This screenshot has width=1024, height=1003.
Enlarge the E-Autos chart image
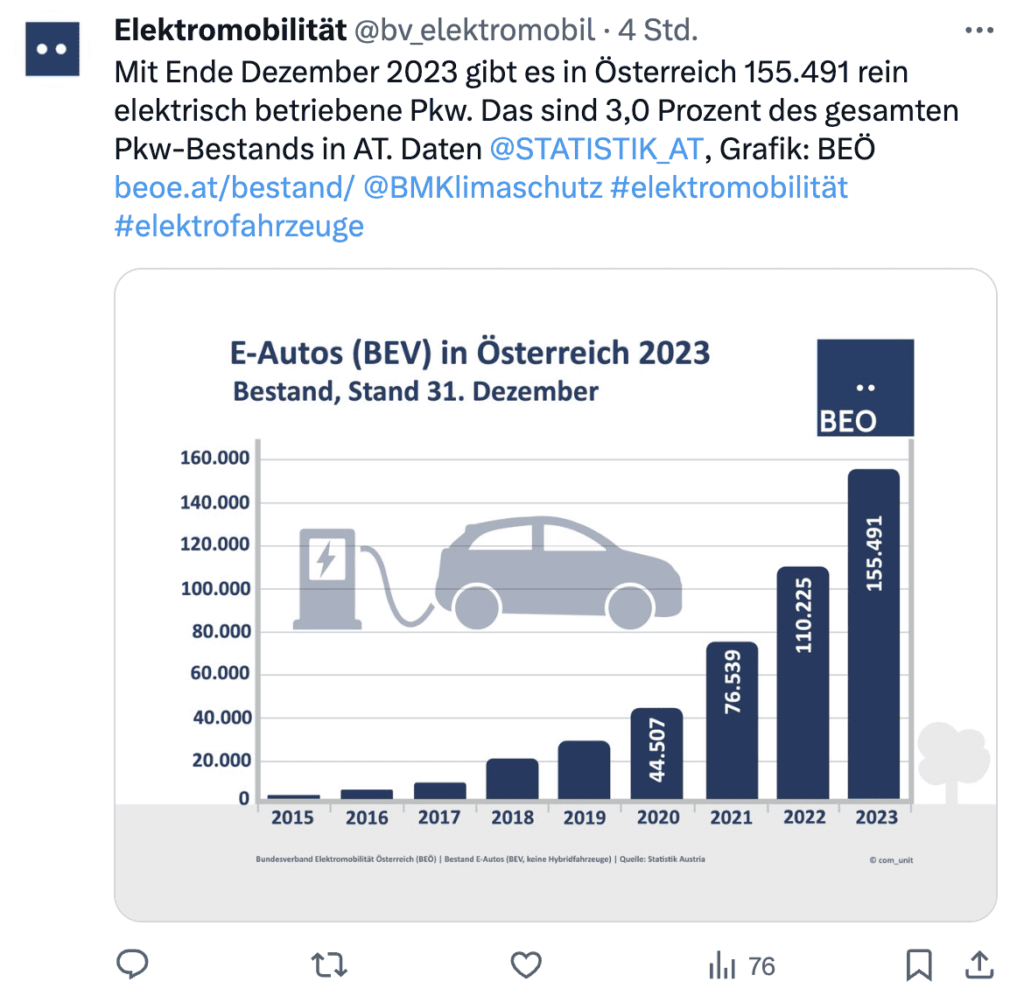[556, 595]
